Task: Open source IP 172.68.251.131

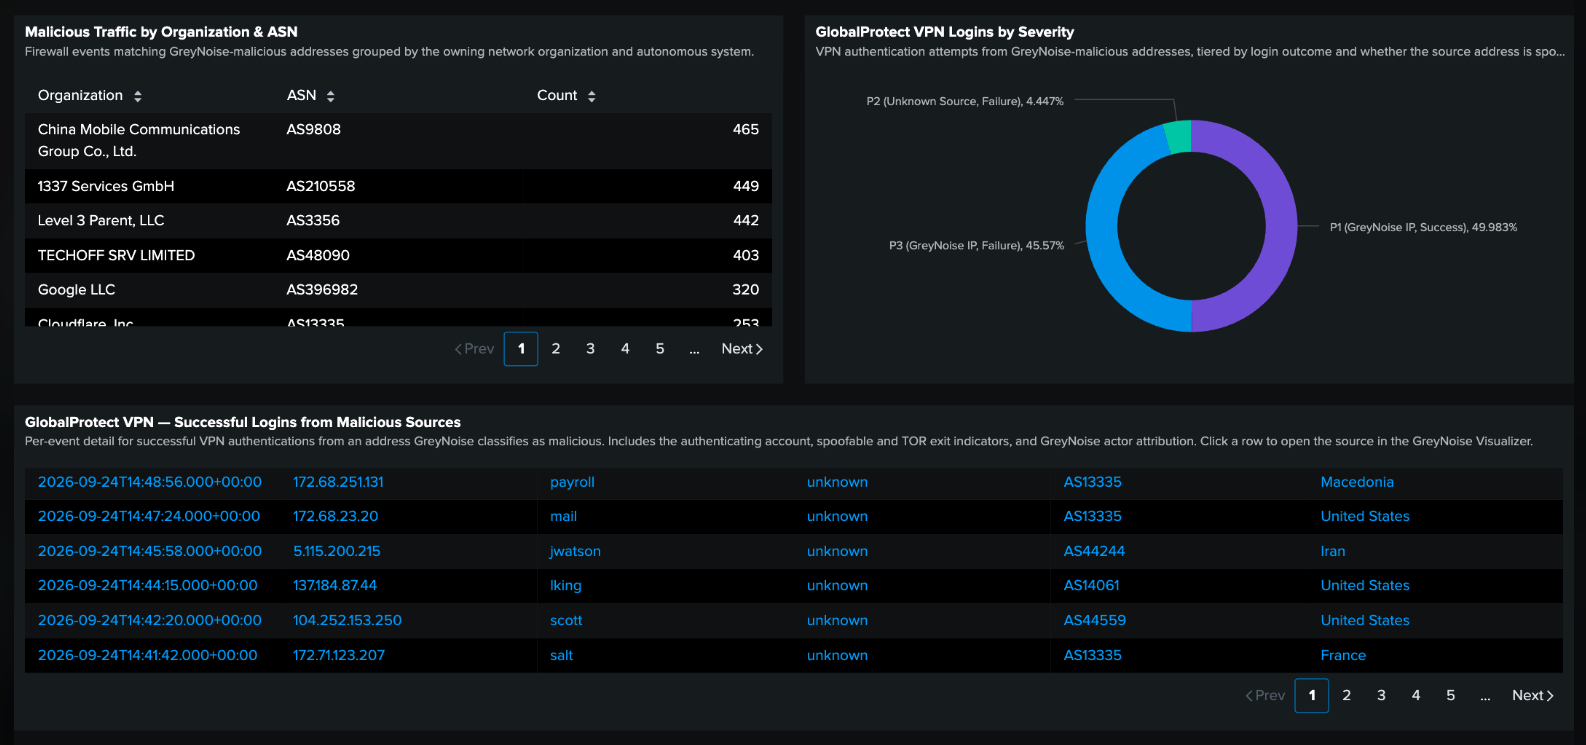Action: pyautogui.click(x=338, y=482)
